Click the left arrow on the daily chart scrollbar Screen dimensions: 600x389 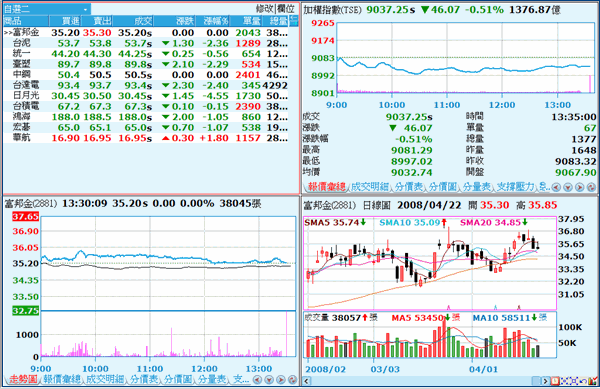tap(306, 381)
